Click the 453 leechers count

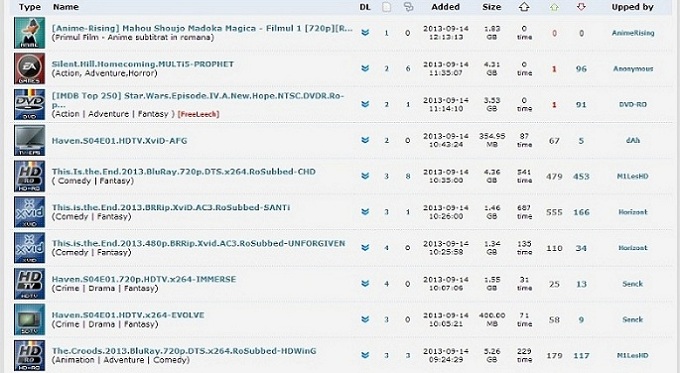581,177
